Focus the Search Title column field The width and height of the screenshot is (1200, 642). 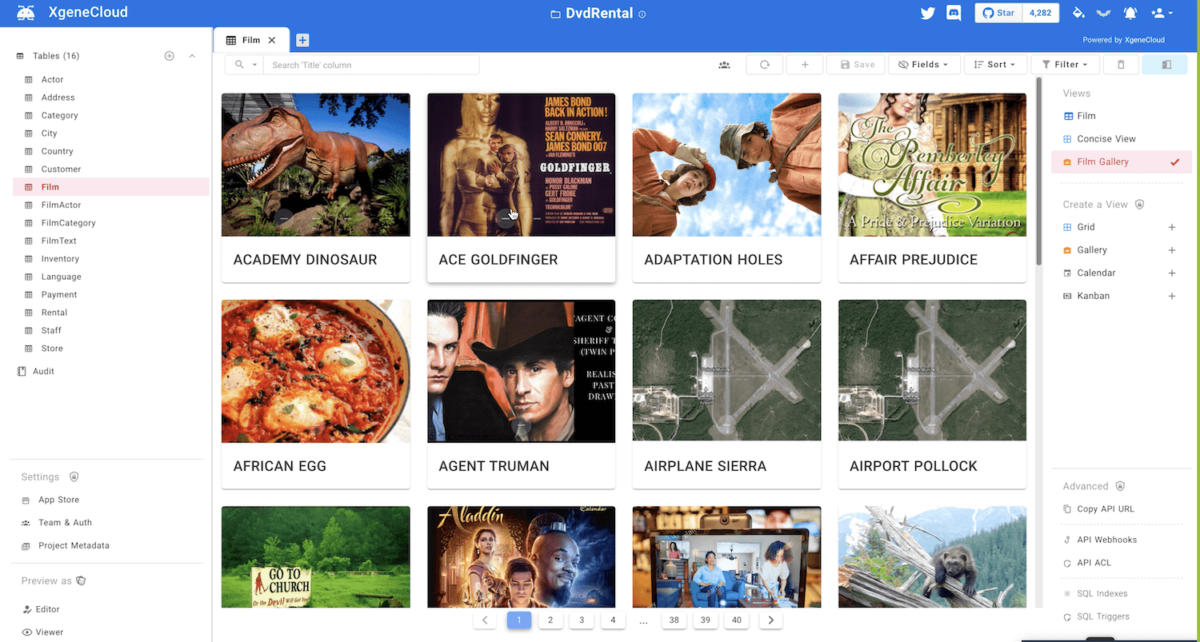[x=371, y=65]
